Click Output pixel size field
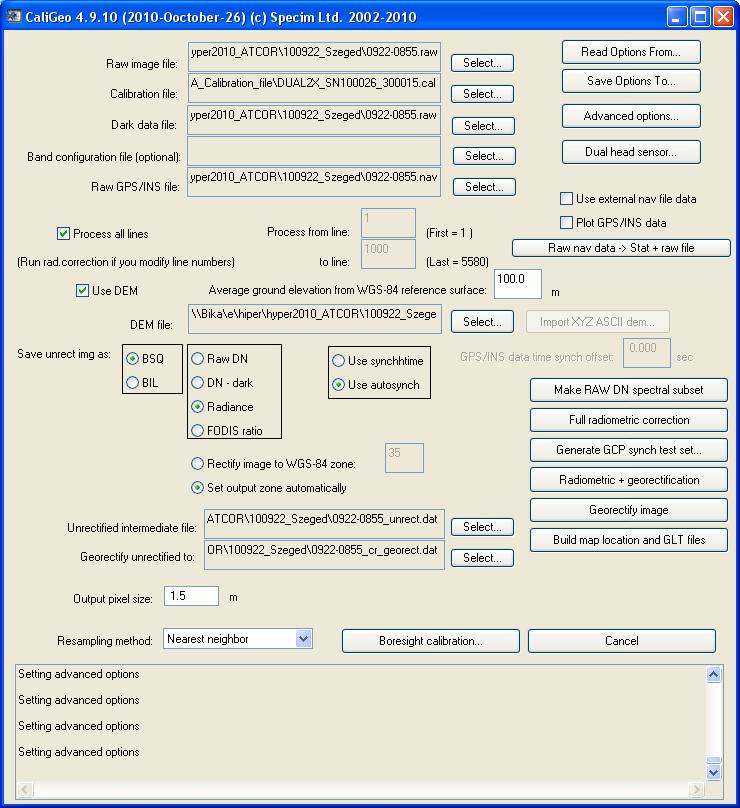740x808 pixels. click(191, 596)
